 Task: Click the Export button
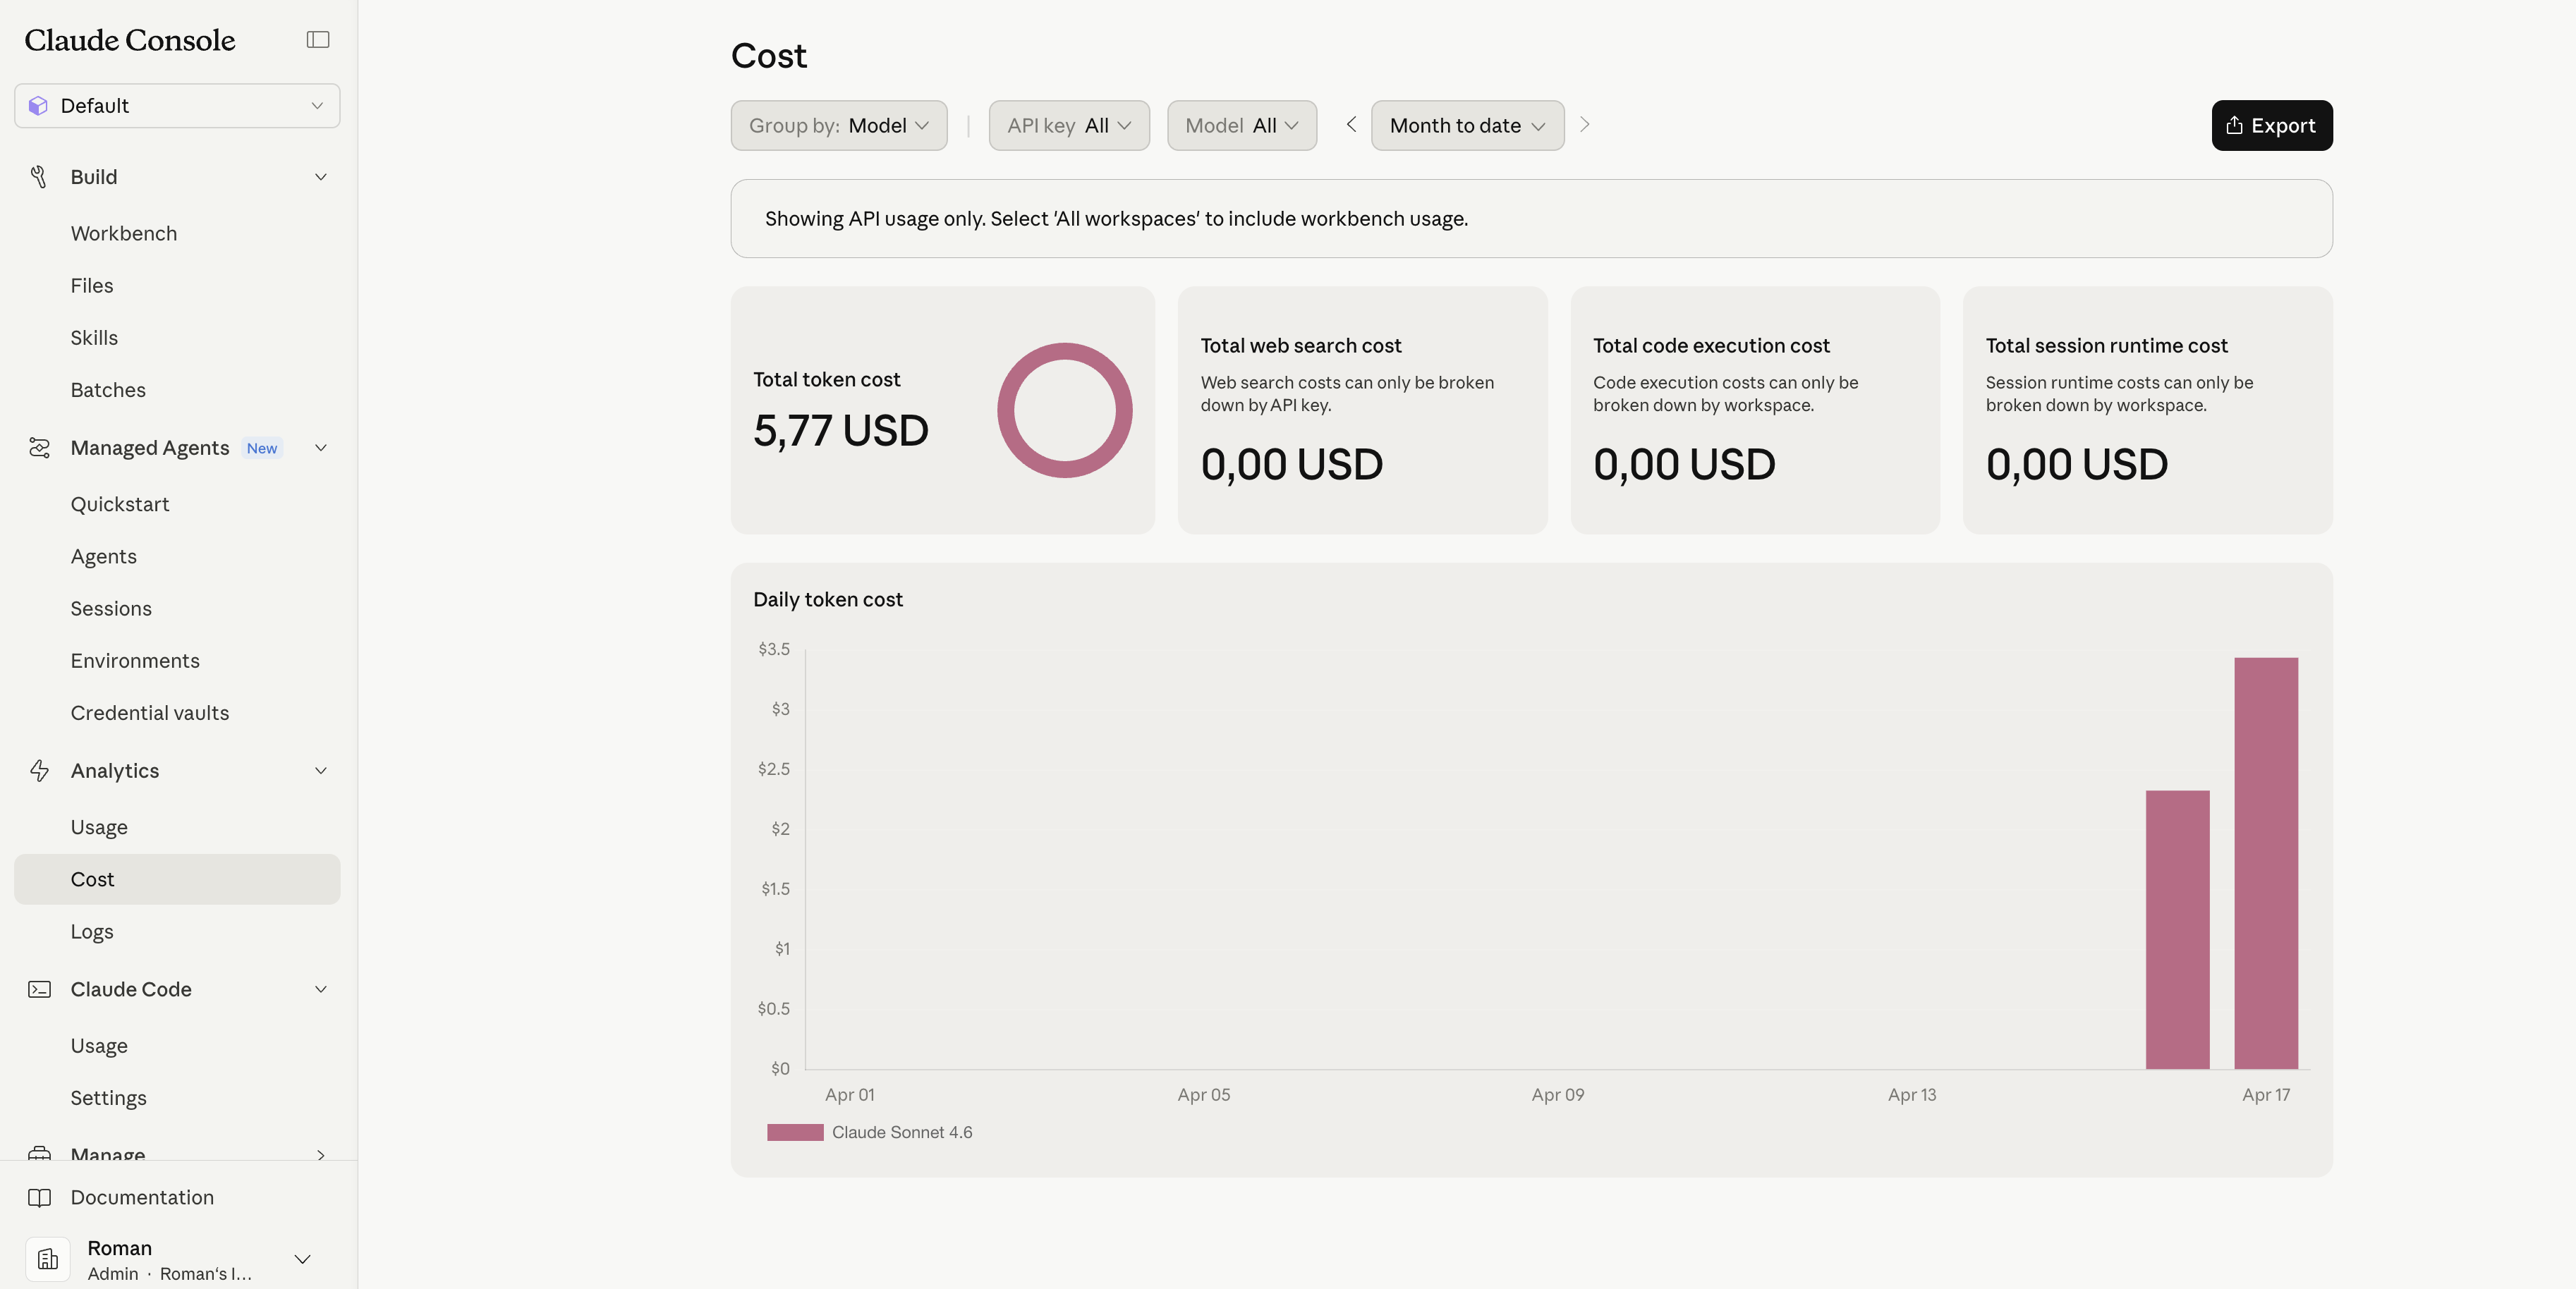click(2271, 126)
